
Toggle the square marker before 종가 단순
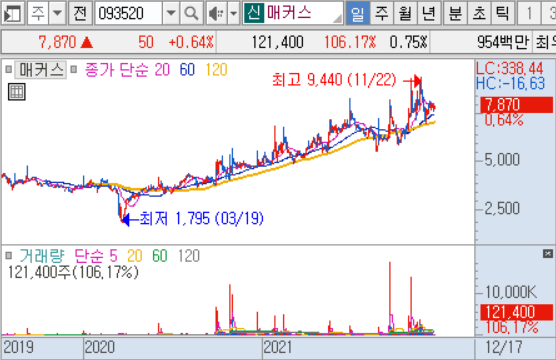click(x=73, y=70)
